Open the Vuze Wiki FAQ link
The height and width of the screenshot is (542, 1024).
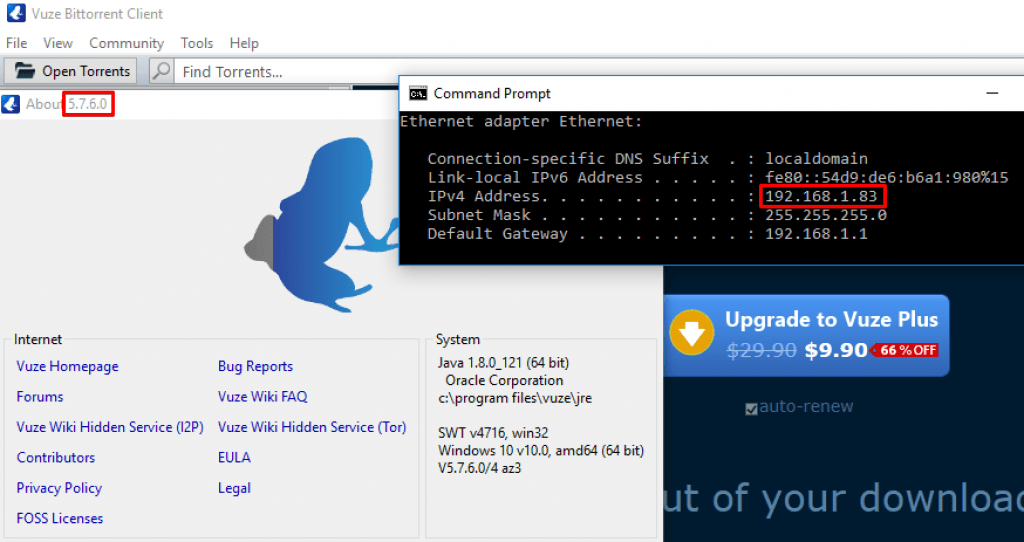[x=263, y=396]
